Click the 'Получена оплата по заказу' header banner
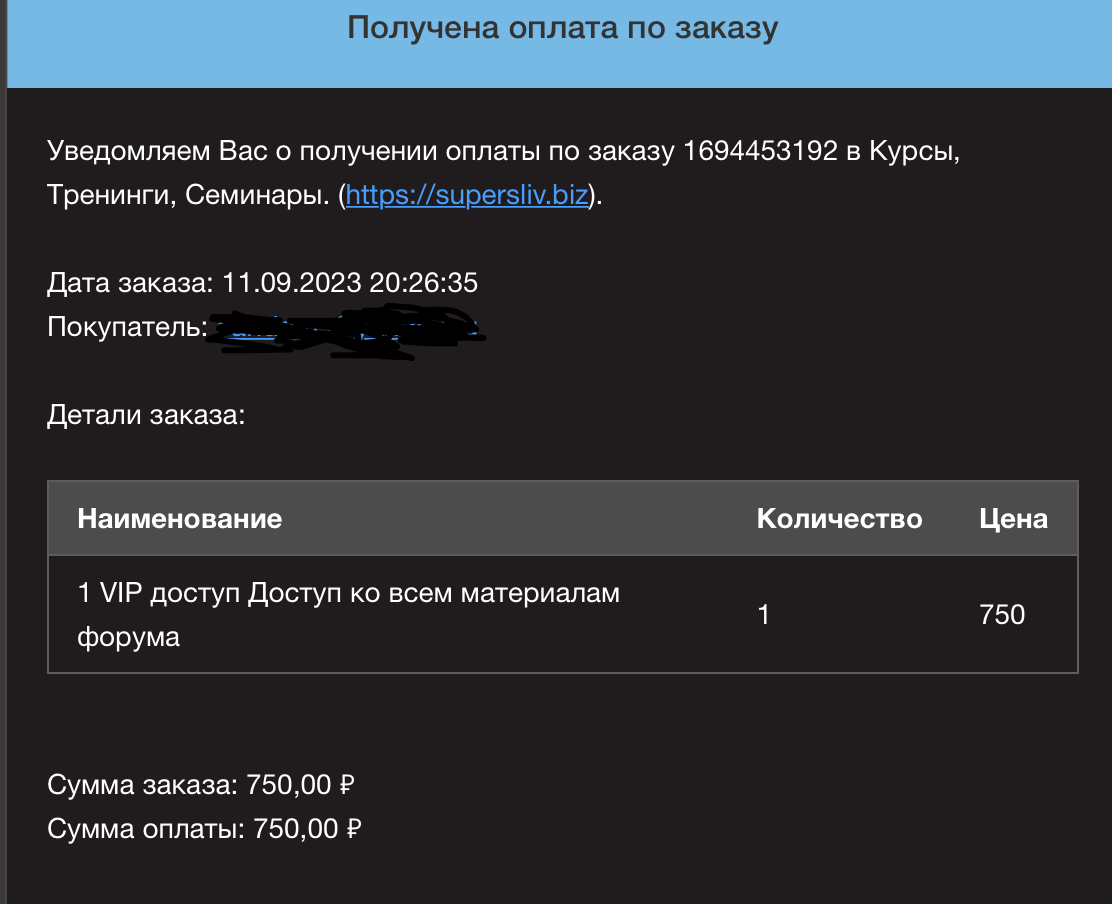This screenshot has width=1112, height=904. coord(560,43)
